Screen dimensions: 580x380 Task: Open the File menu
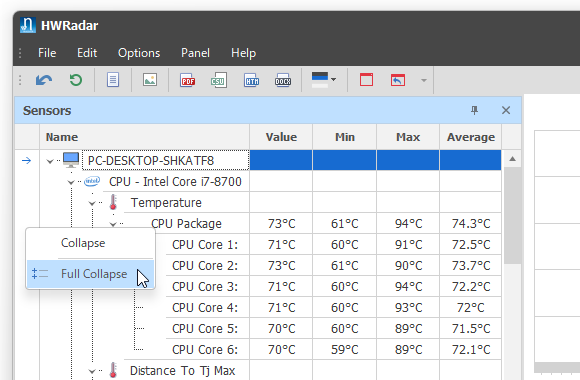pyautogui.click(x=47, y=53)
